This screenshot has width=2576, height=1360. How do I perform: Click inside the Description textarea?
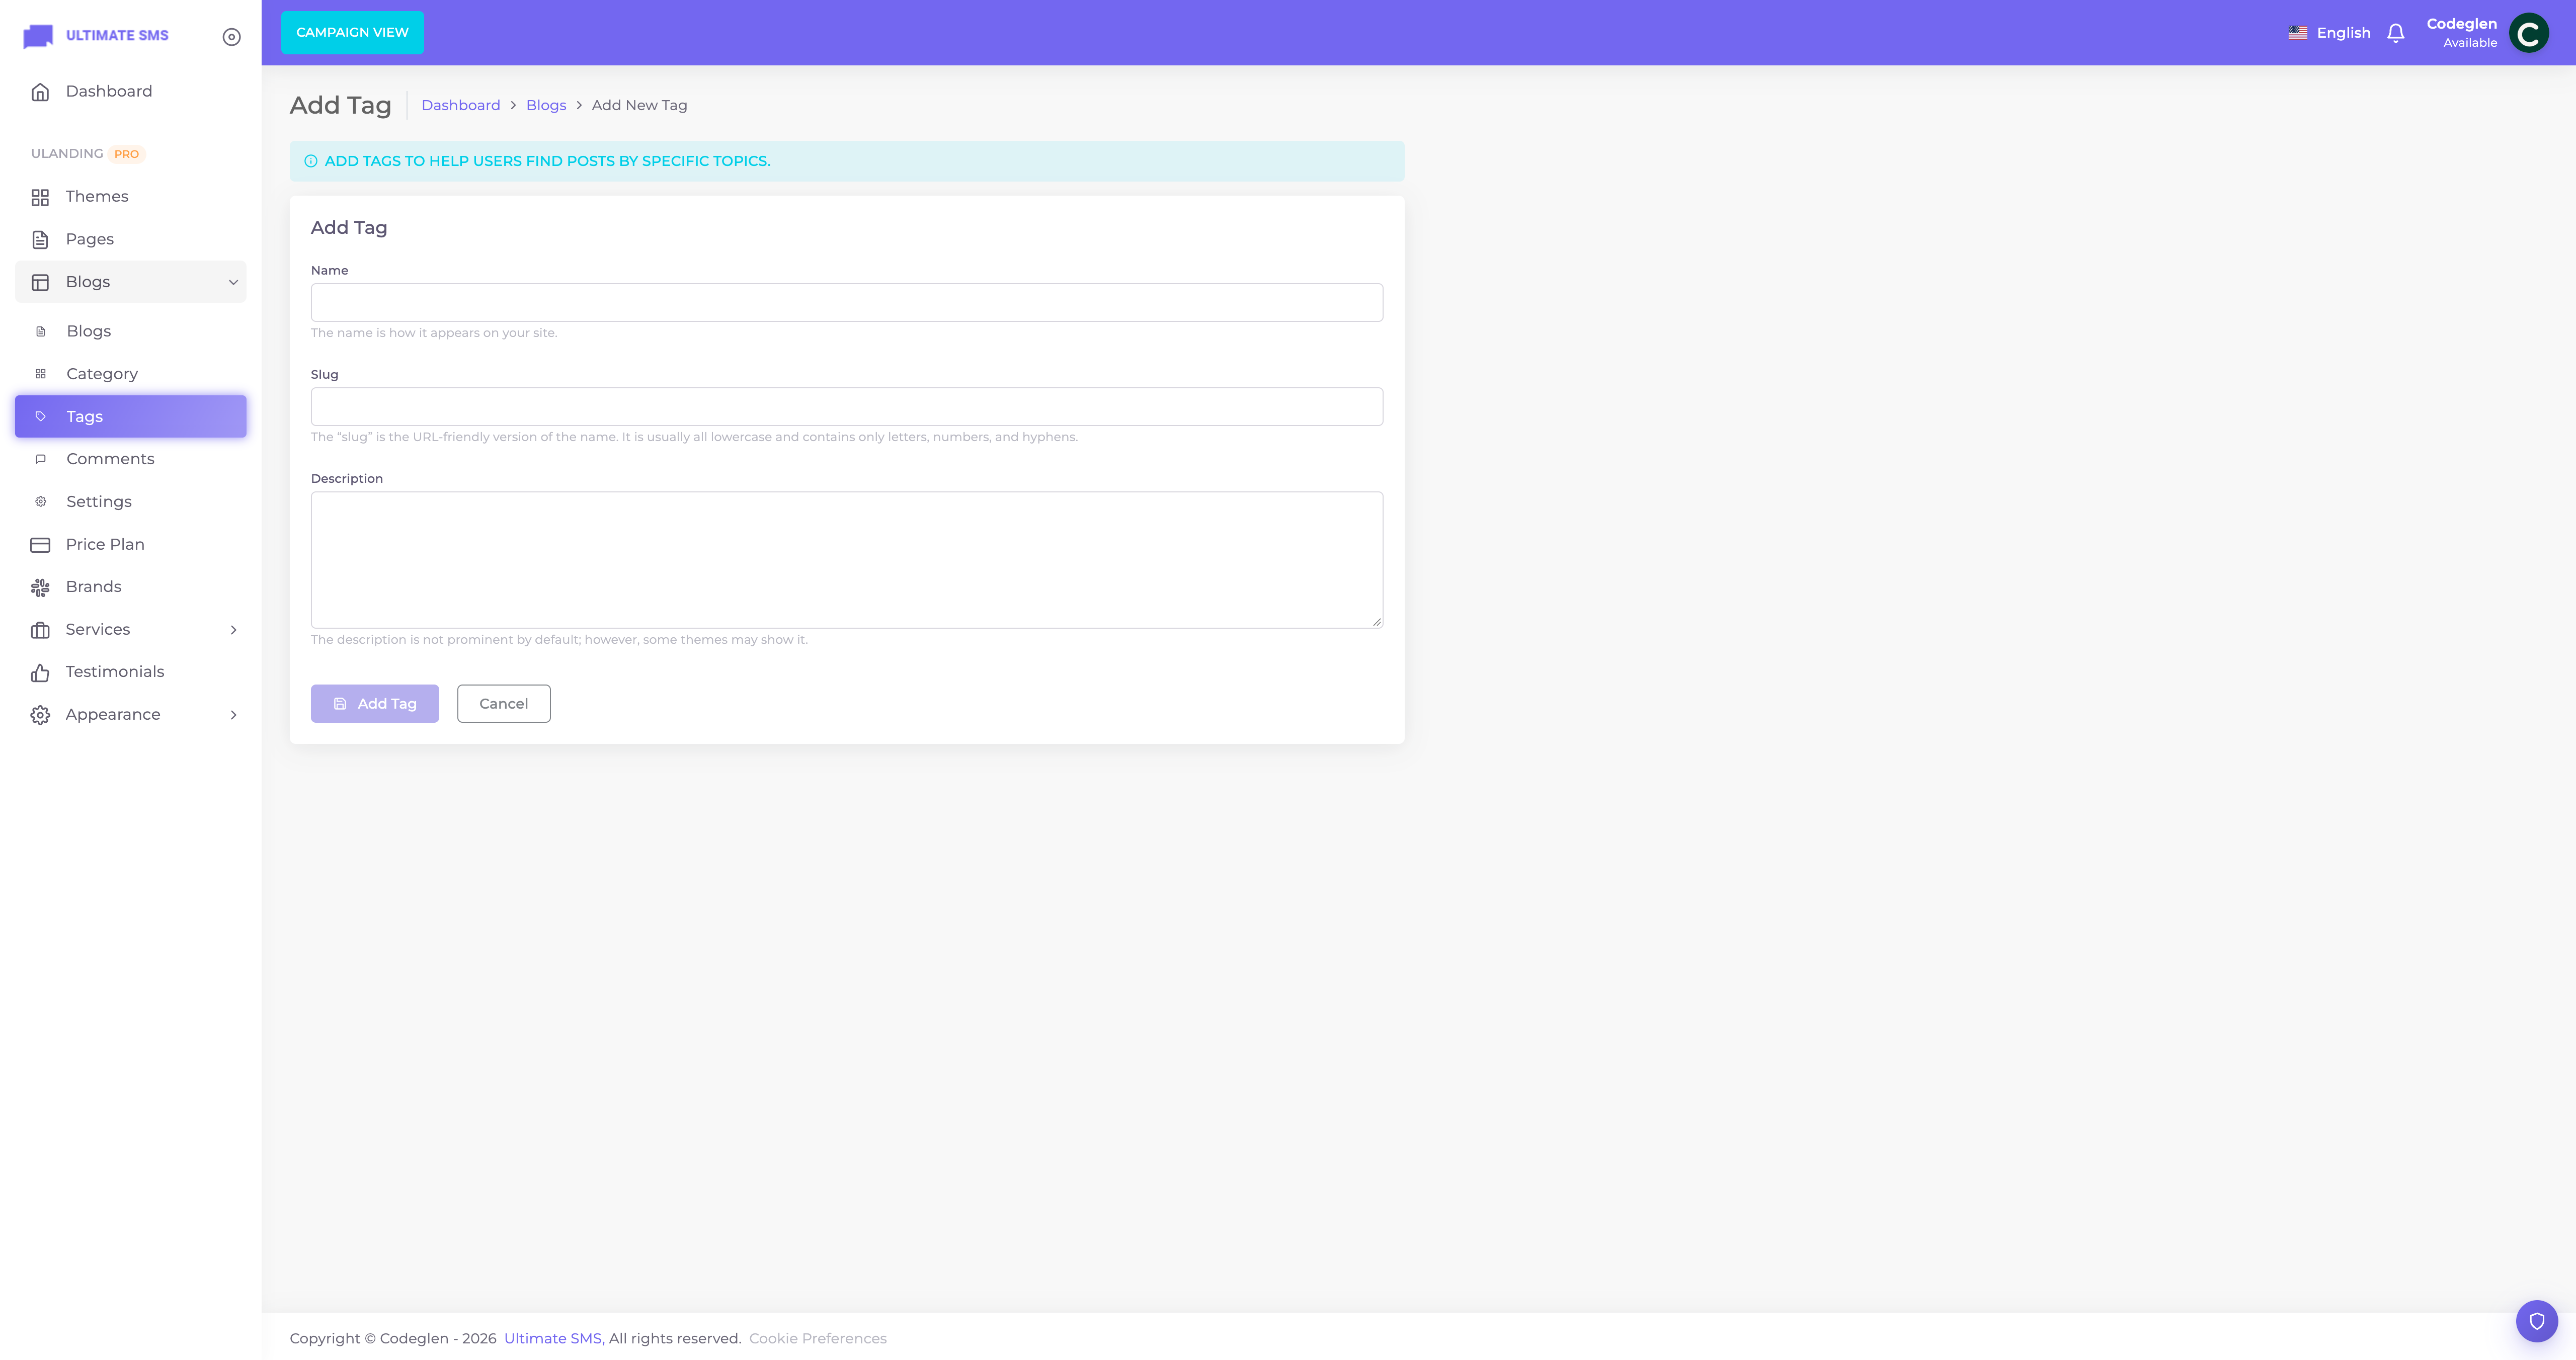point(847,560)
